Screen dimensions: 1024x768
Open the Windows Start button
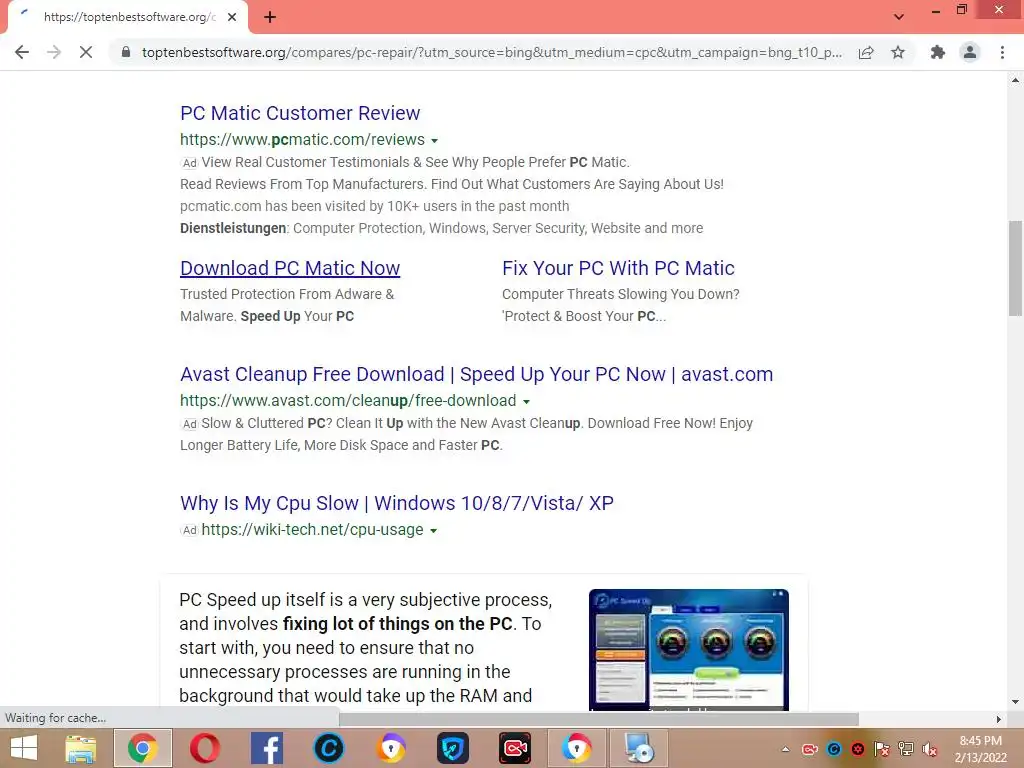point(24,748)
